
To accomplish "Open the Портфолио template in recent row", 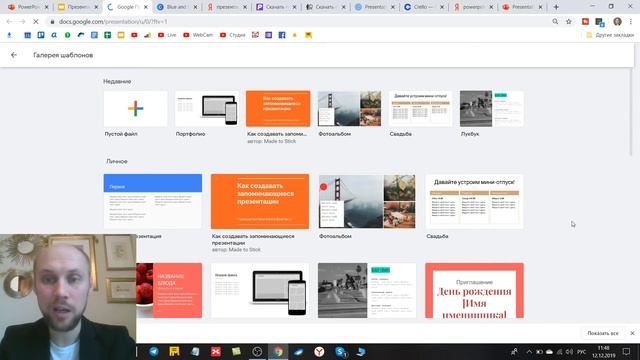I will (x=207, y=109).
